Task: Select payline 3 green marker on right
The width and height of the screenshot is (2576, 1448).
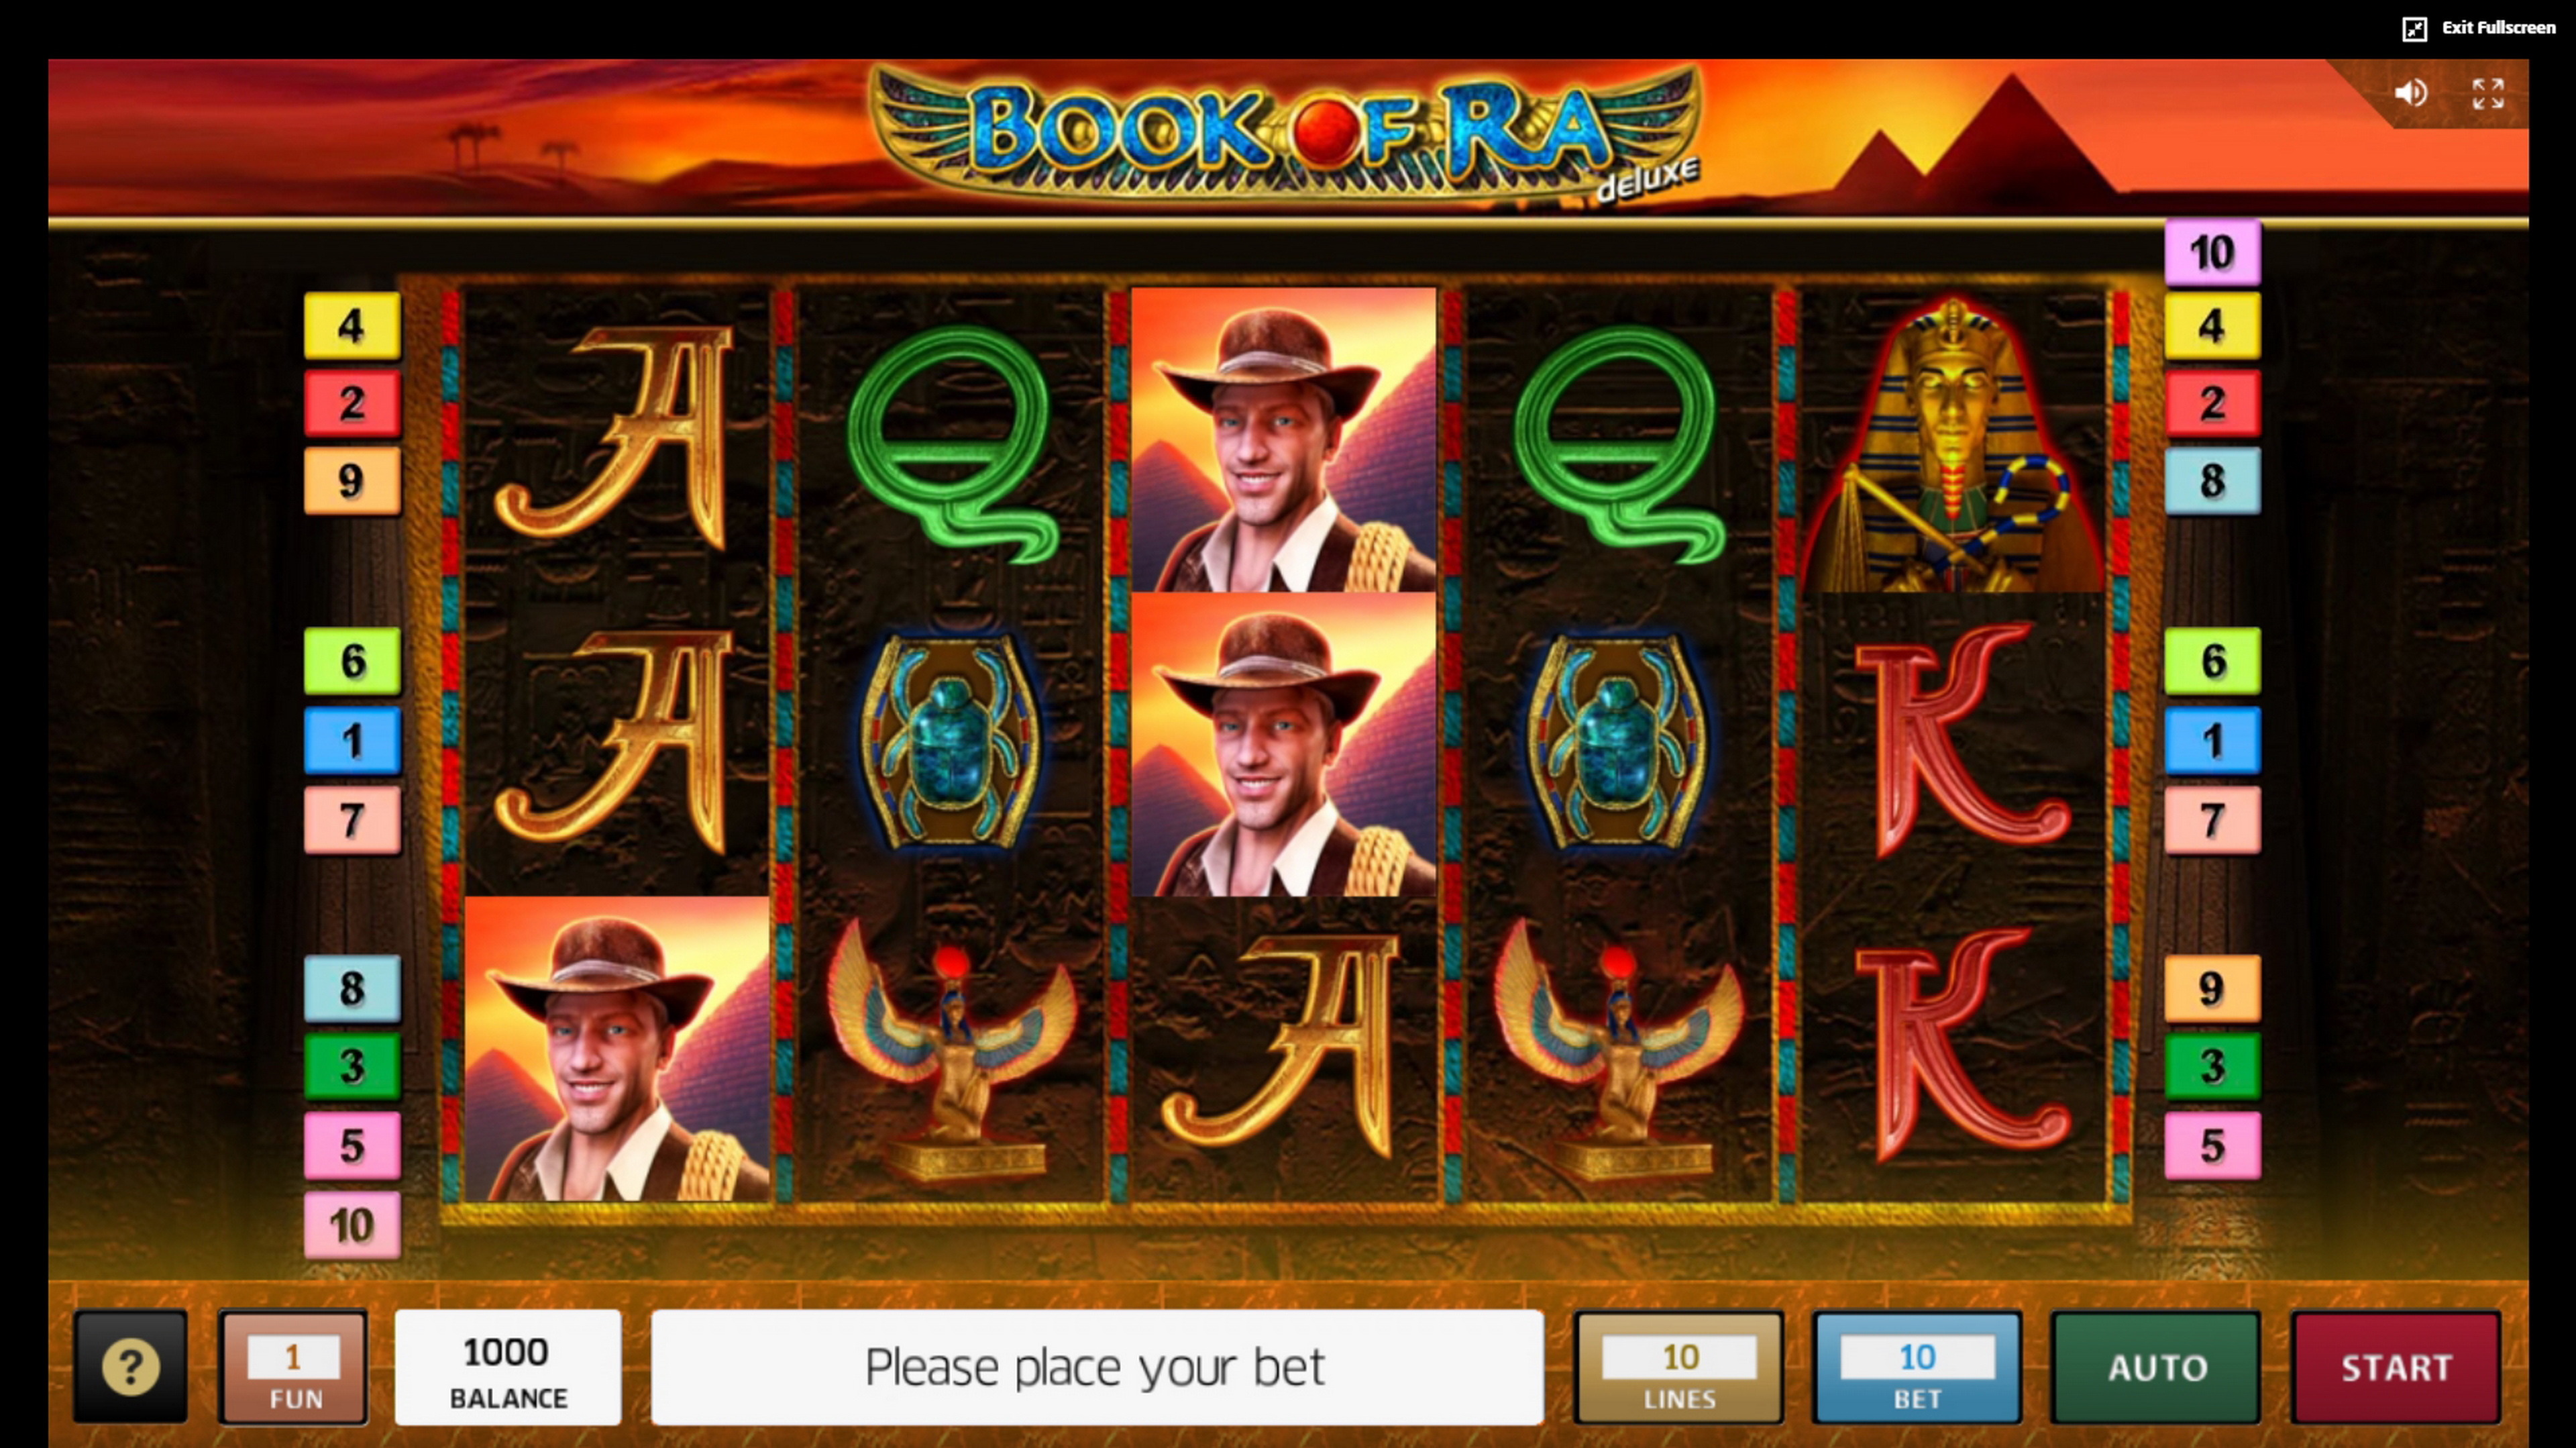Action: (2212, 1066)
